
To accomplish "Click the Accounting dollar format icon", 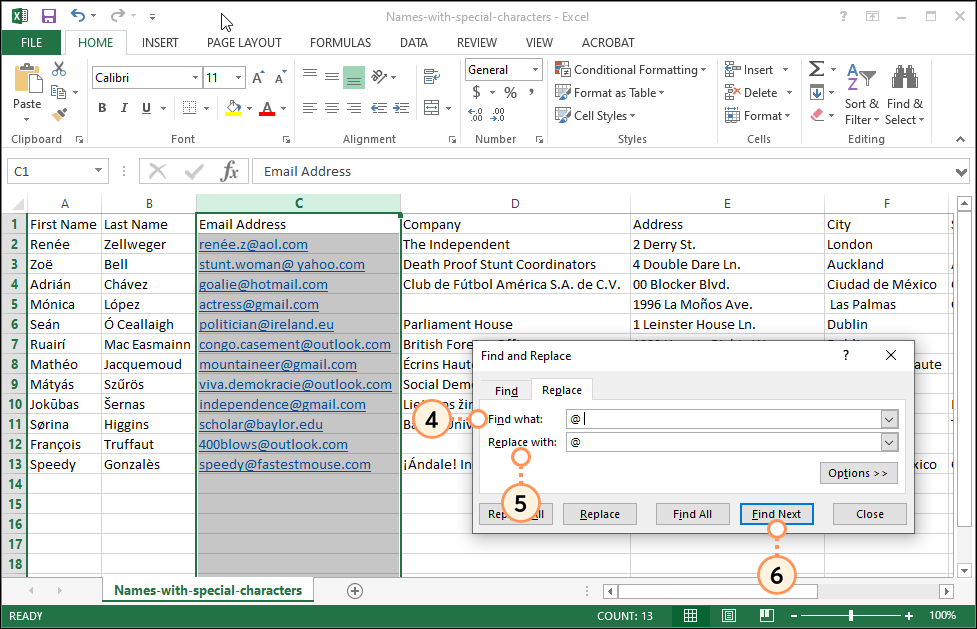I will tap(476, 93).
